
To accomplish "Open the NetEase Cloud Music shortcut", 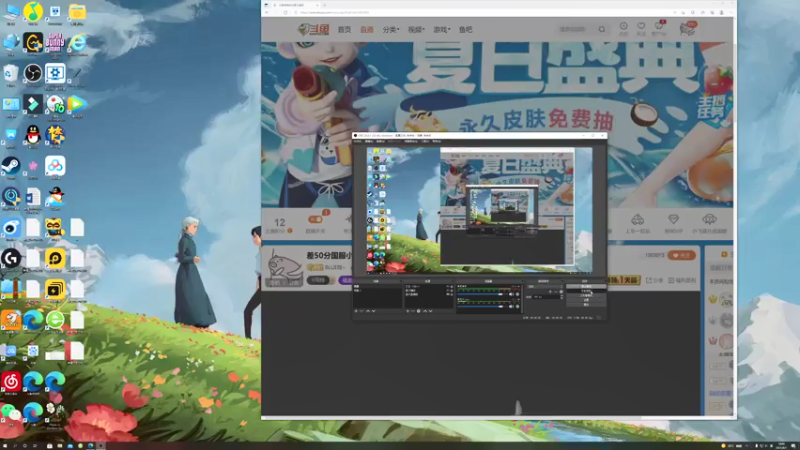I will coord(11,381).
